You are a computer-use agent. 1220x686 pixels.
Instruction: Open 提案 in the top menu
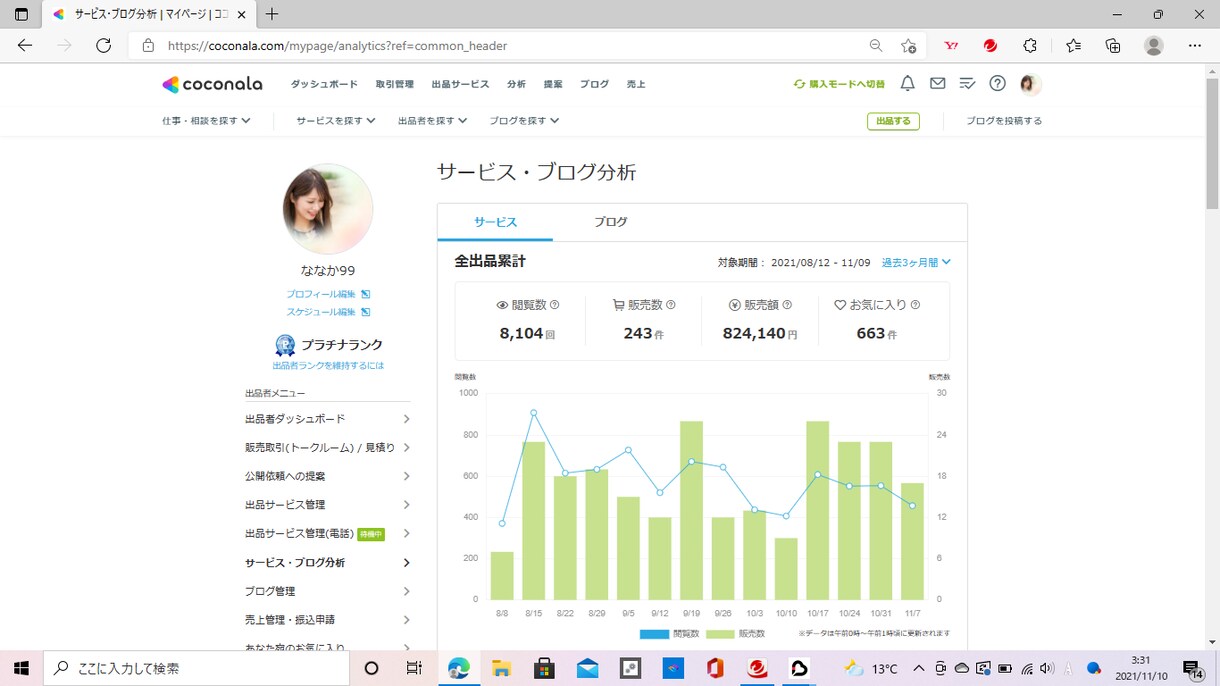coord(553,84)
